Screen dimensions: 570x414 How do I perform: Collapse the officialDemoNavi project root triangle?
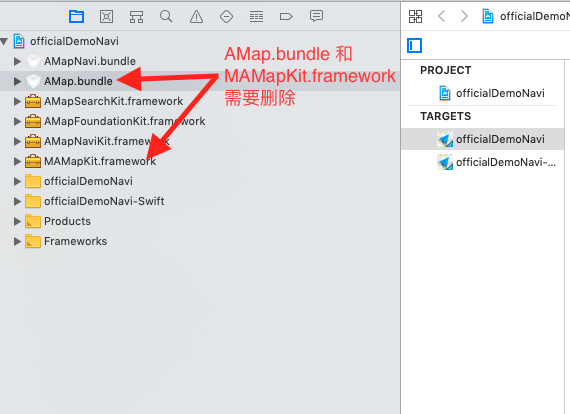(x=4, y=41)
